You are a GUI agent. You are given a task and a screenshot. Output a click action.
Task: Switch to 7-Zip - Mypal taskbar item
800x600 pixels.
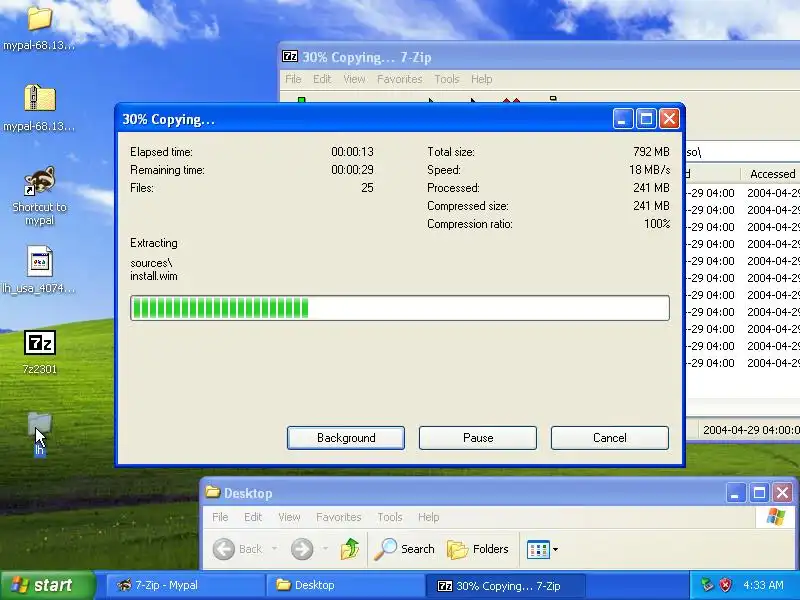click(185, 585)
